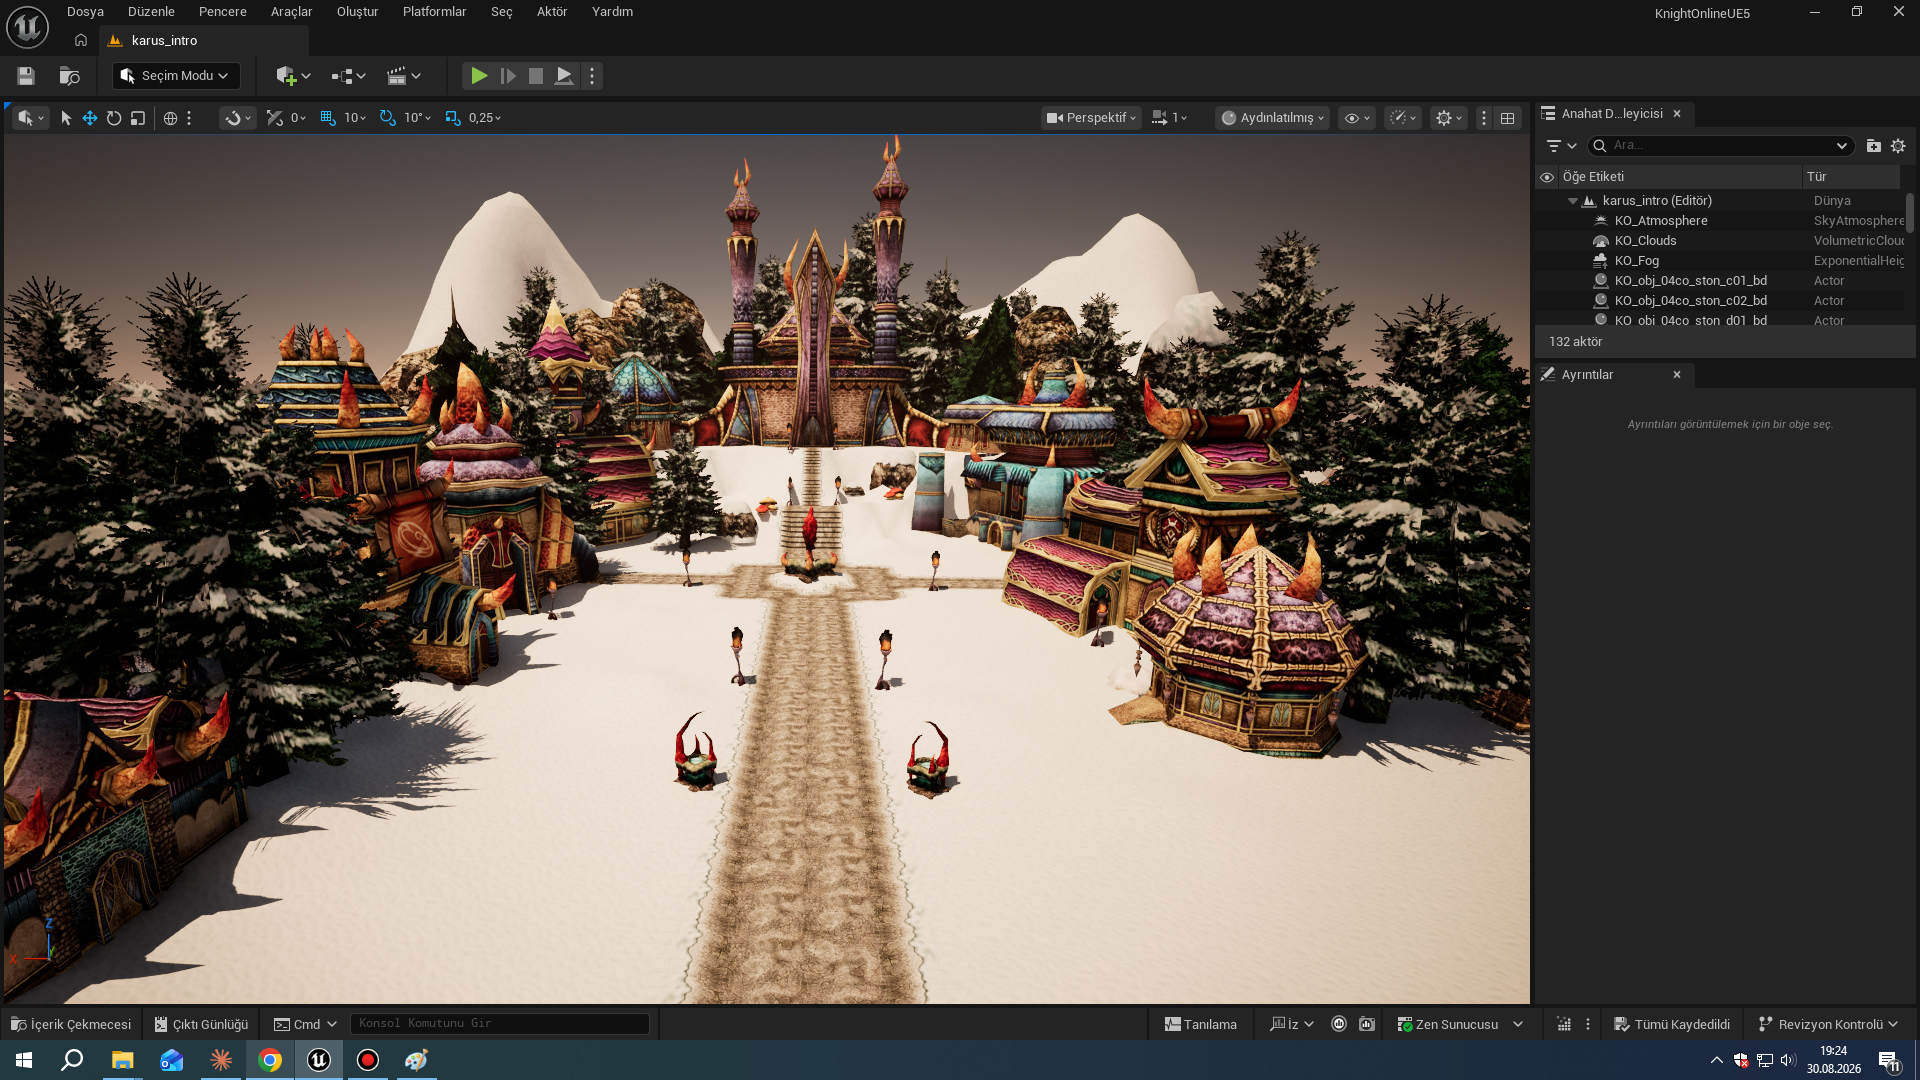Start Play in Editor with the green play button
Screen dimensions: 1920x1080
tap(479, 76)
